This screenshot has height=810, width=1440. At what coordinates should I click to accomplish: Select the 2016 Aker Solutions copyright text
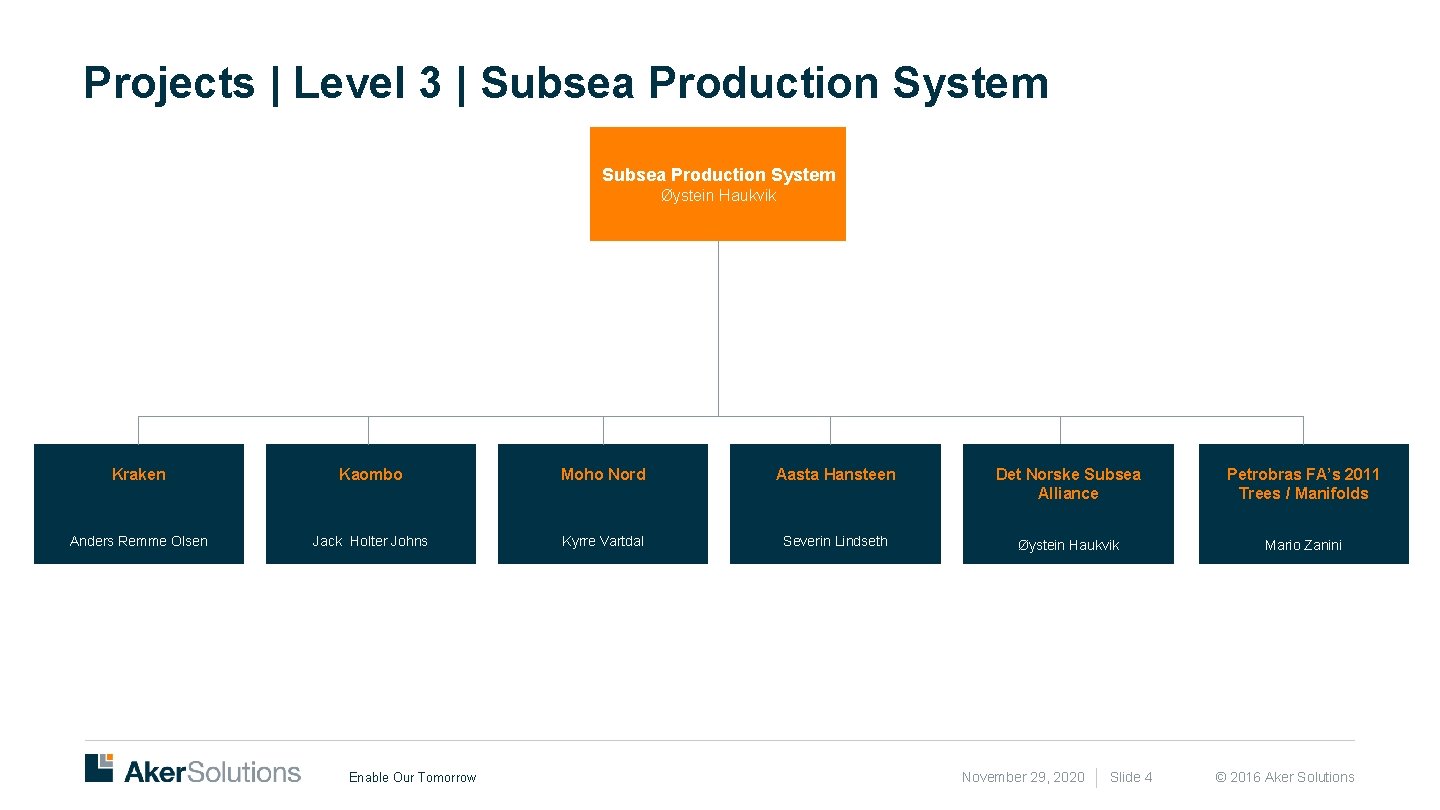pos(1284,777)
